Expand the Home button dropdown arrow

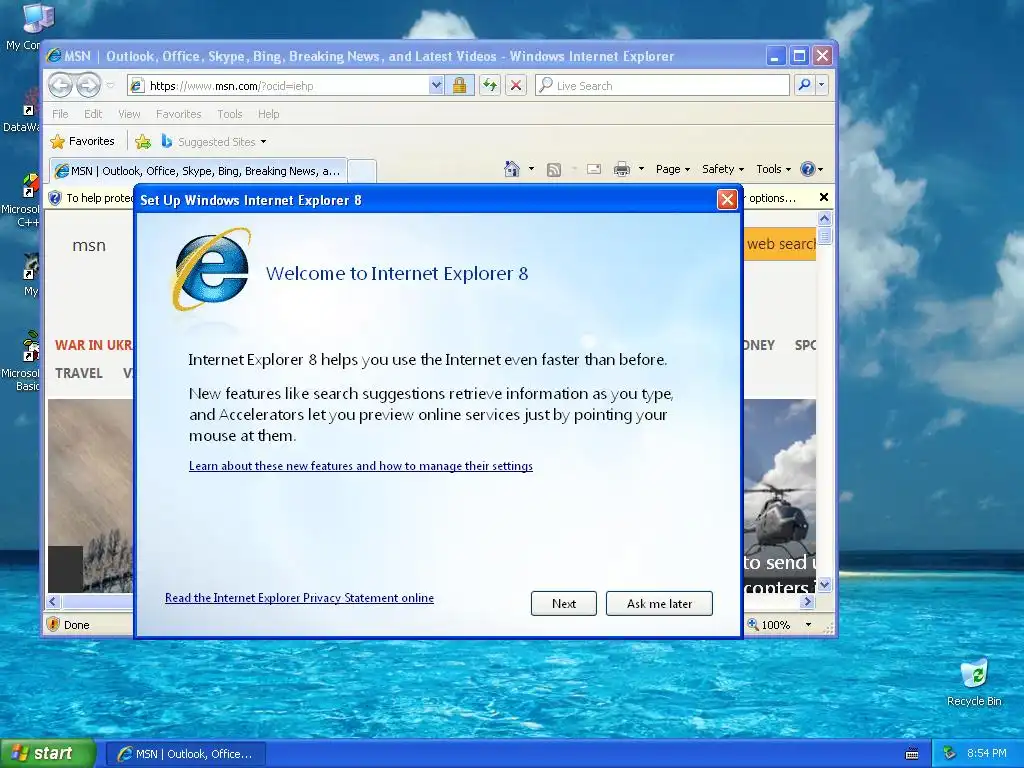pos(531,169)
